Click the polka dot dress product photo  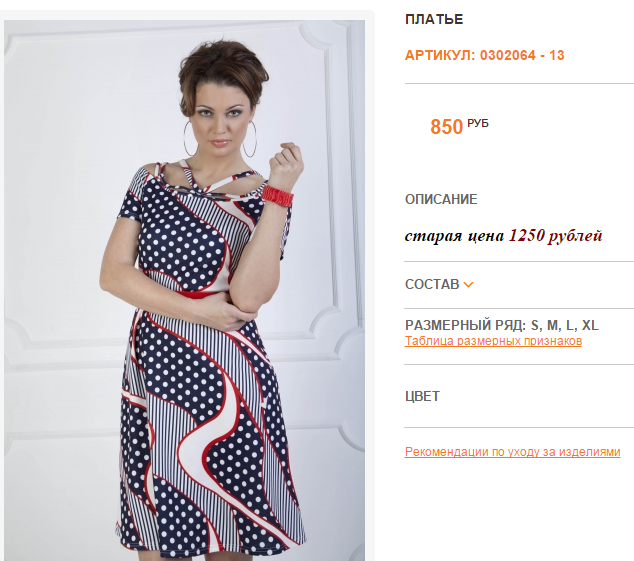(184, 290)
